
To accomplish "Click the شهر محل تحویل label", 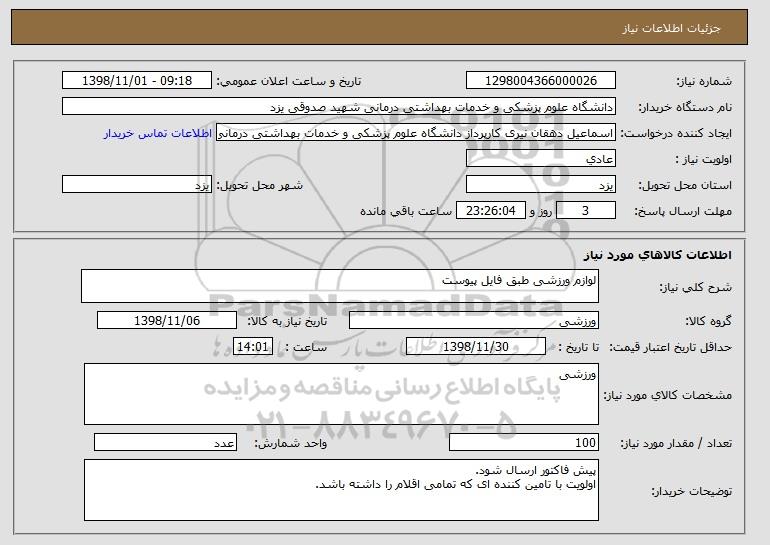I will coord(260,186).
